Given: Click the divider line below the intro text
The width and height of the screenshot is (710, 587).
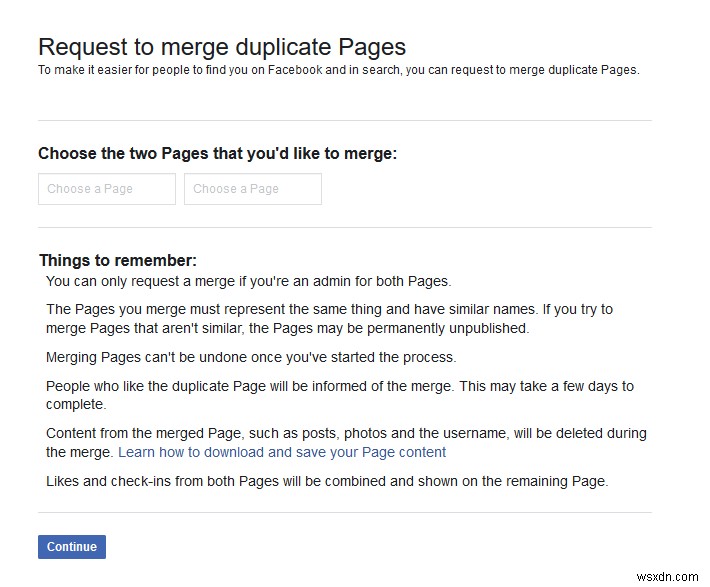Looking at the screenshot, I should [x=345, y=120].
